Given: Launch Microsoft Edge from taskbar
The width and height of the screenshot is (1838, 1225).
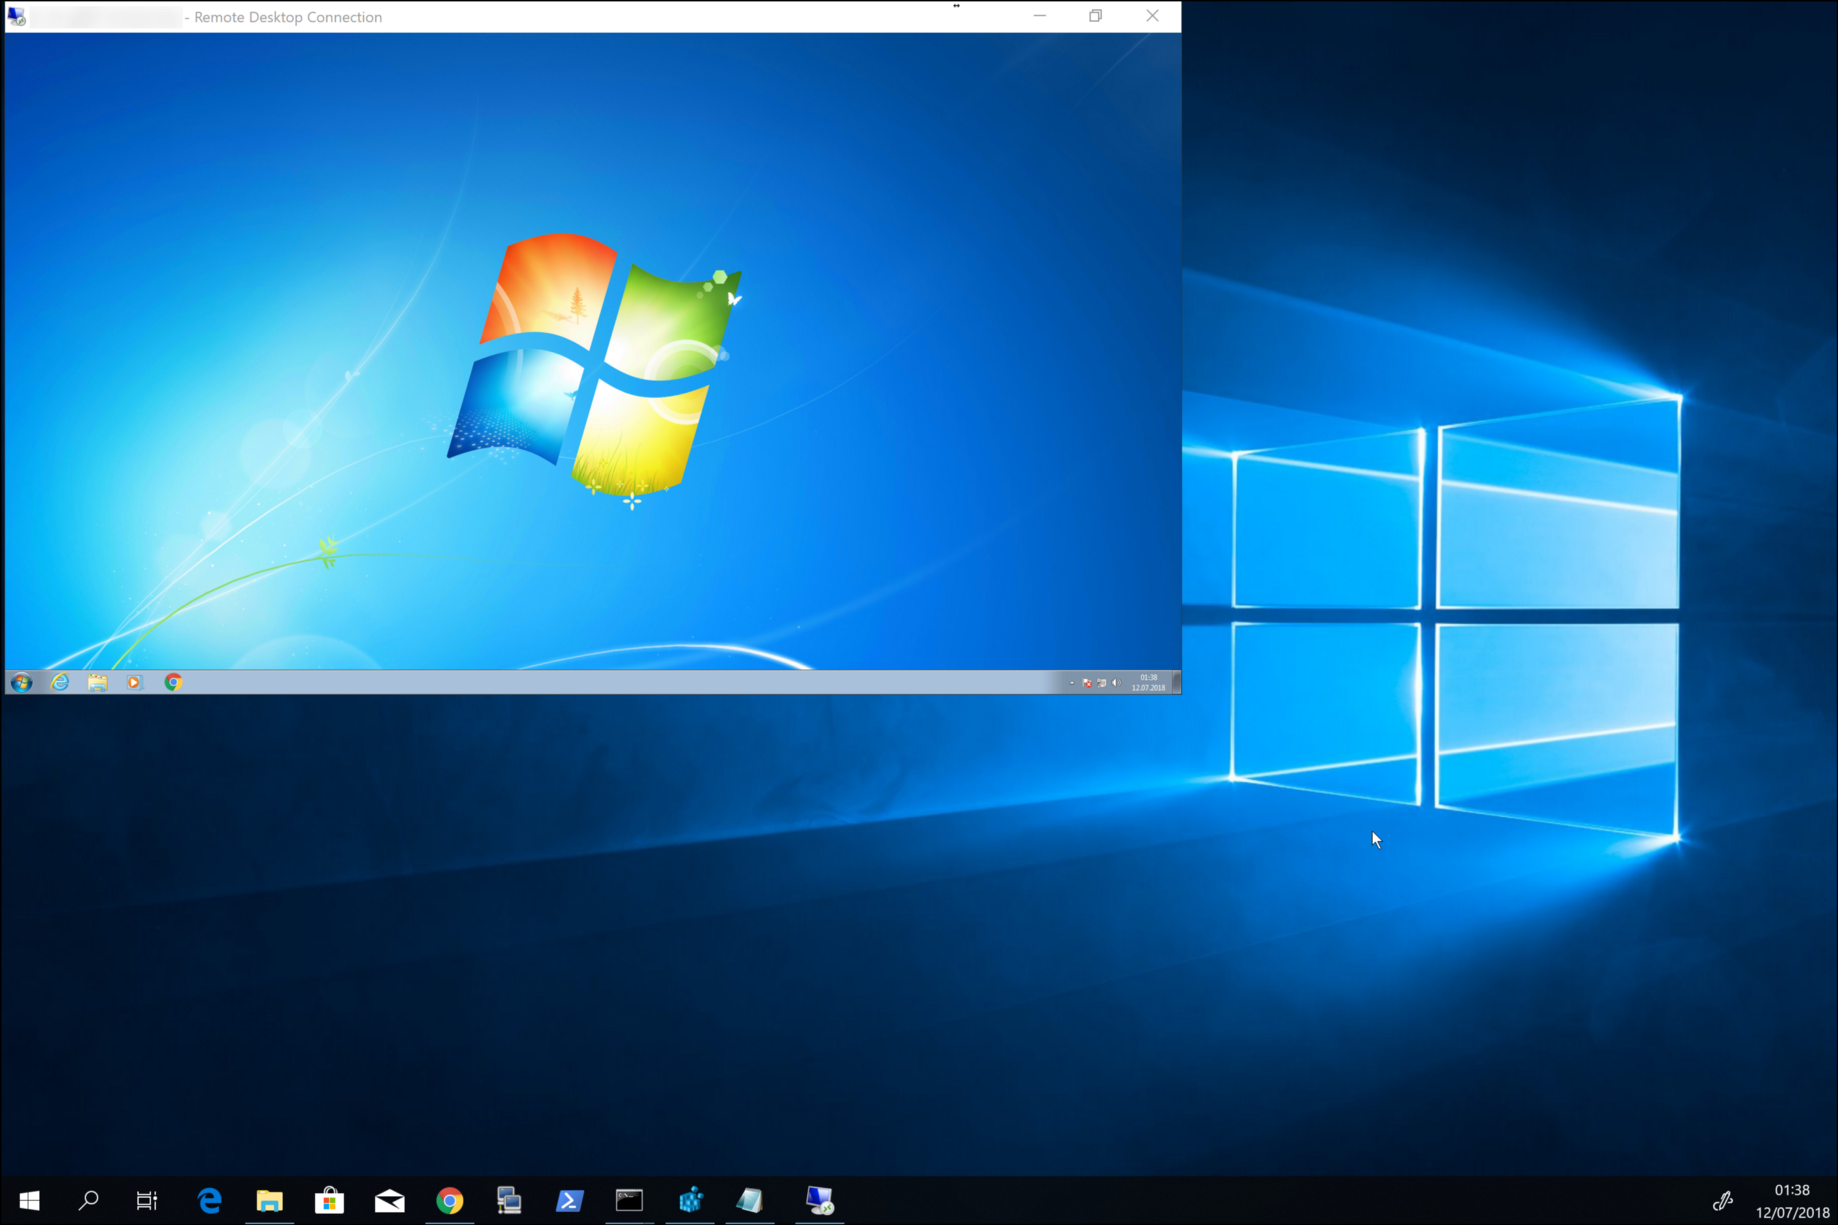Looking at the screenshot, I should coord(209,1200).
